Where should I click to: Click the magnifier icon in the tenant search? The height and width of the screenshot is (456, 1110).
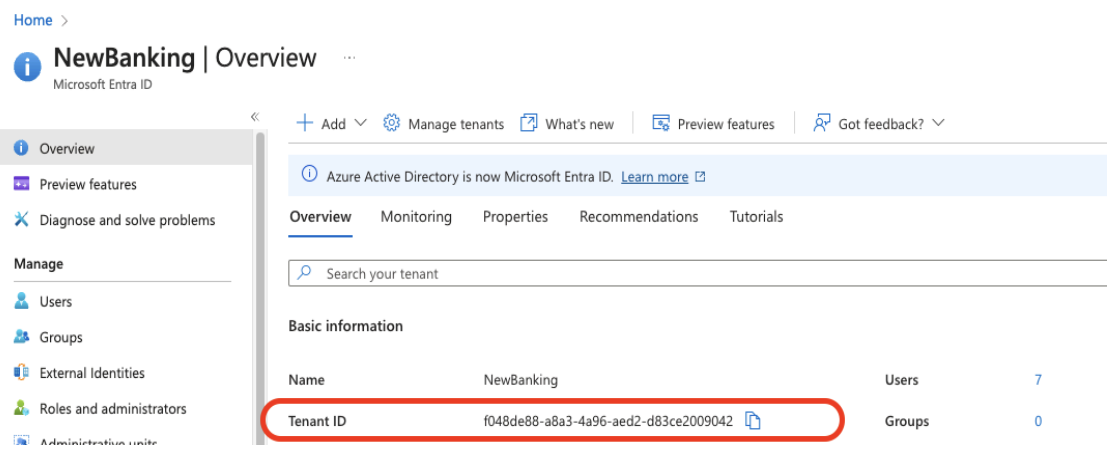point(305,273)
